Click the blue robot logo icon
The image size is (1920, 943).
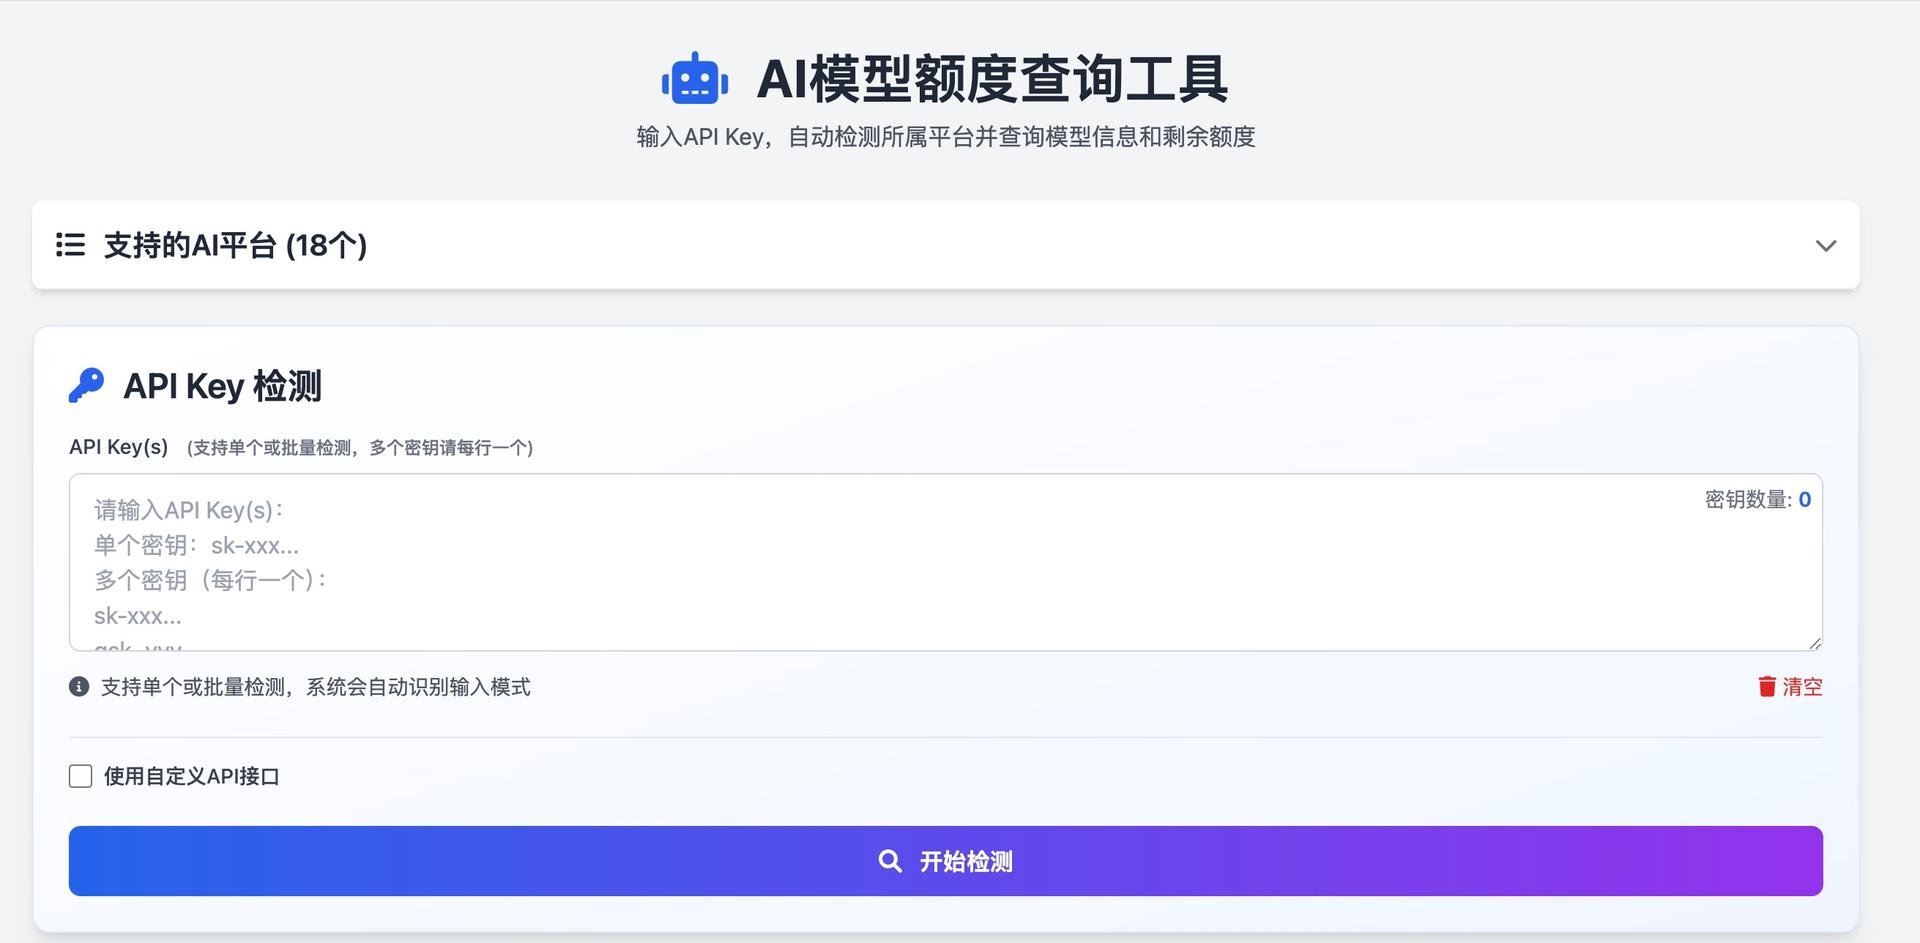(695, 79)
